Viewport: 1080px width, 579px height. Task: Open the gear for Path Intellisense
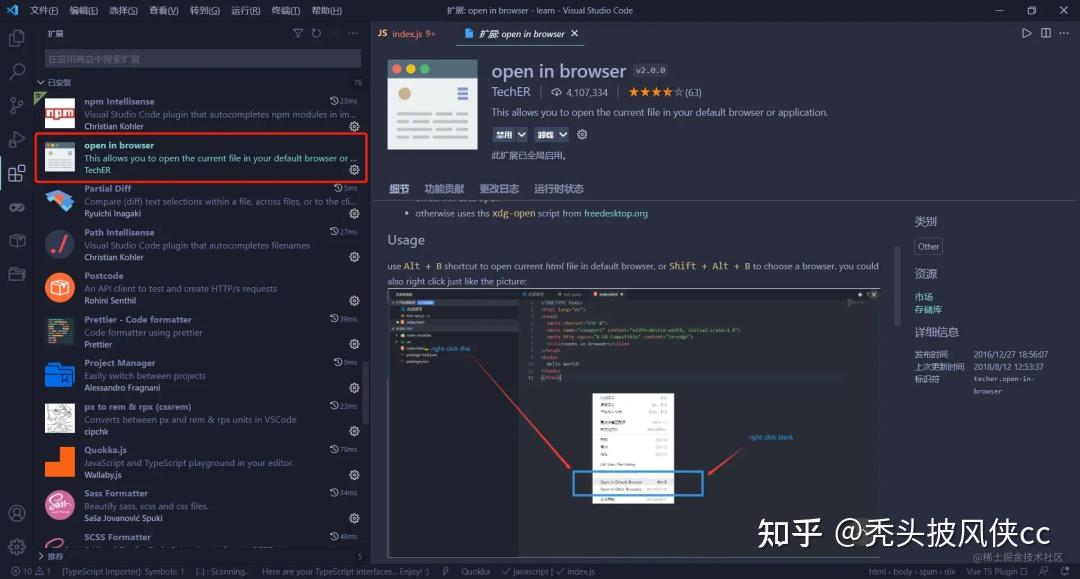354,257
